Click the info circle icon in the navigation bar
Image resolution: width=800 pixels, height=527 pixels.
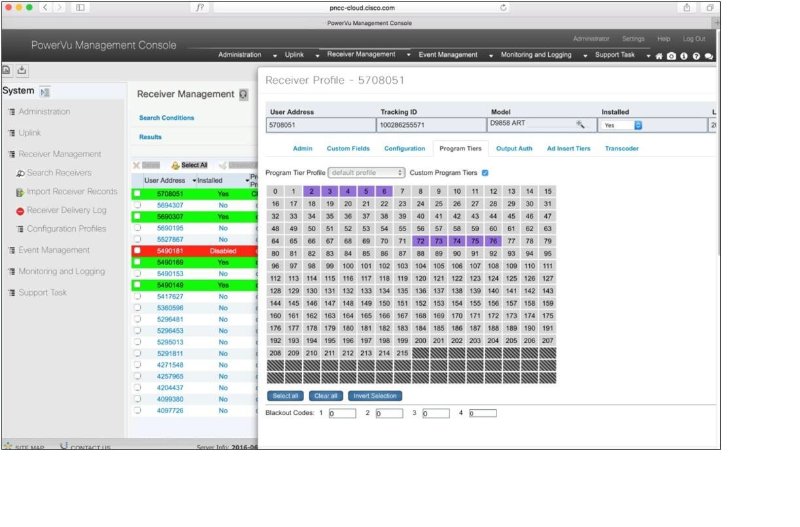tap(683, 55)
